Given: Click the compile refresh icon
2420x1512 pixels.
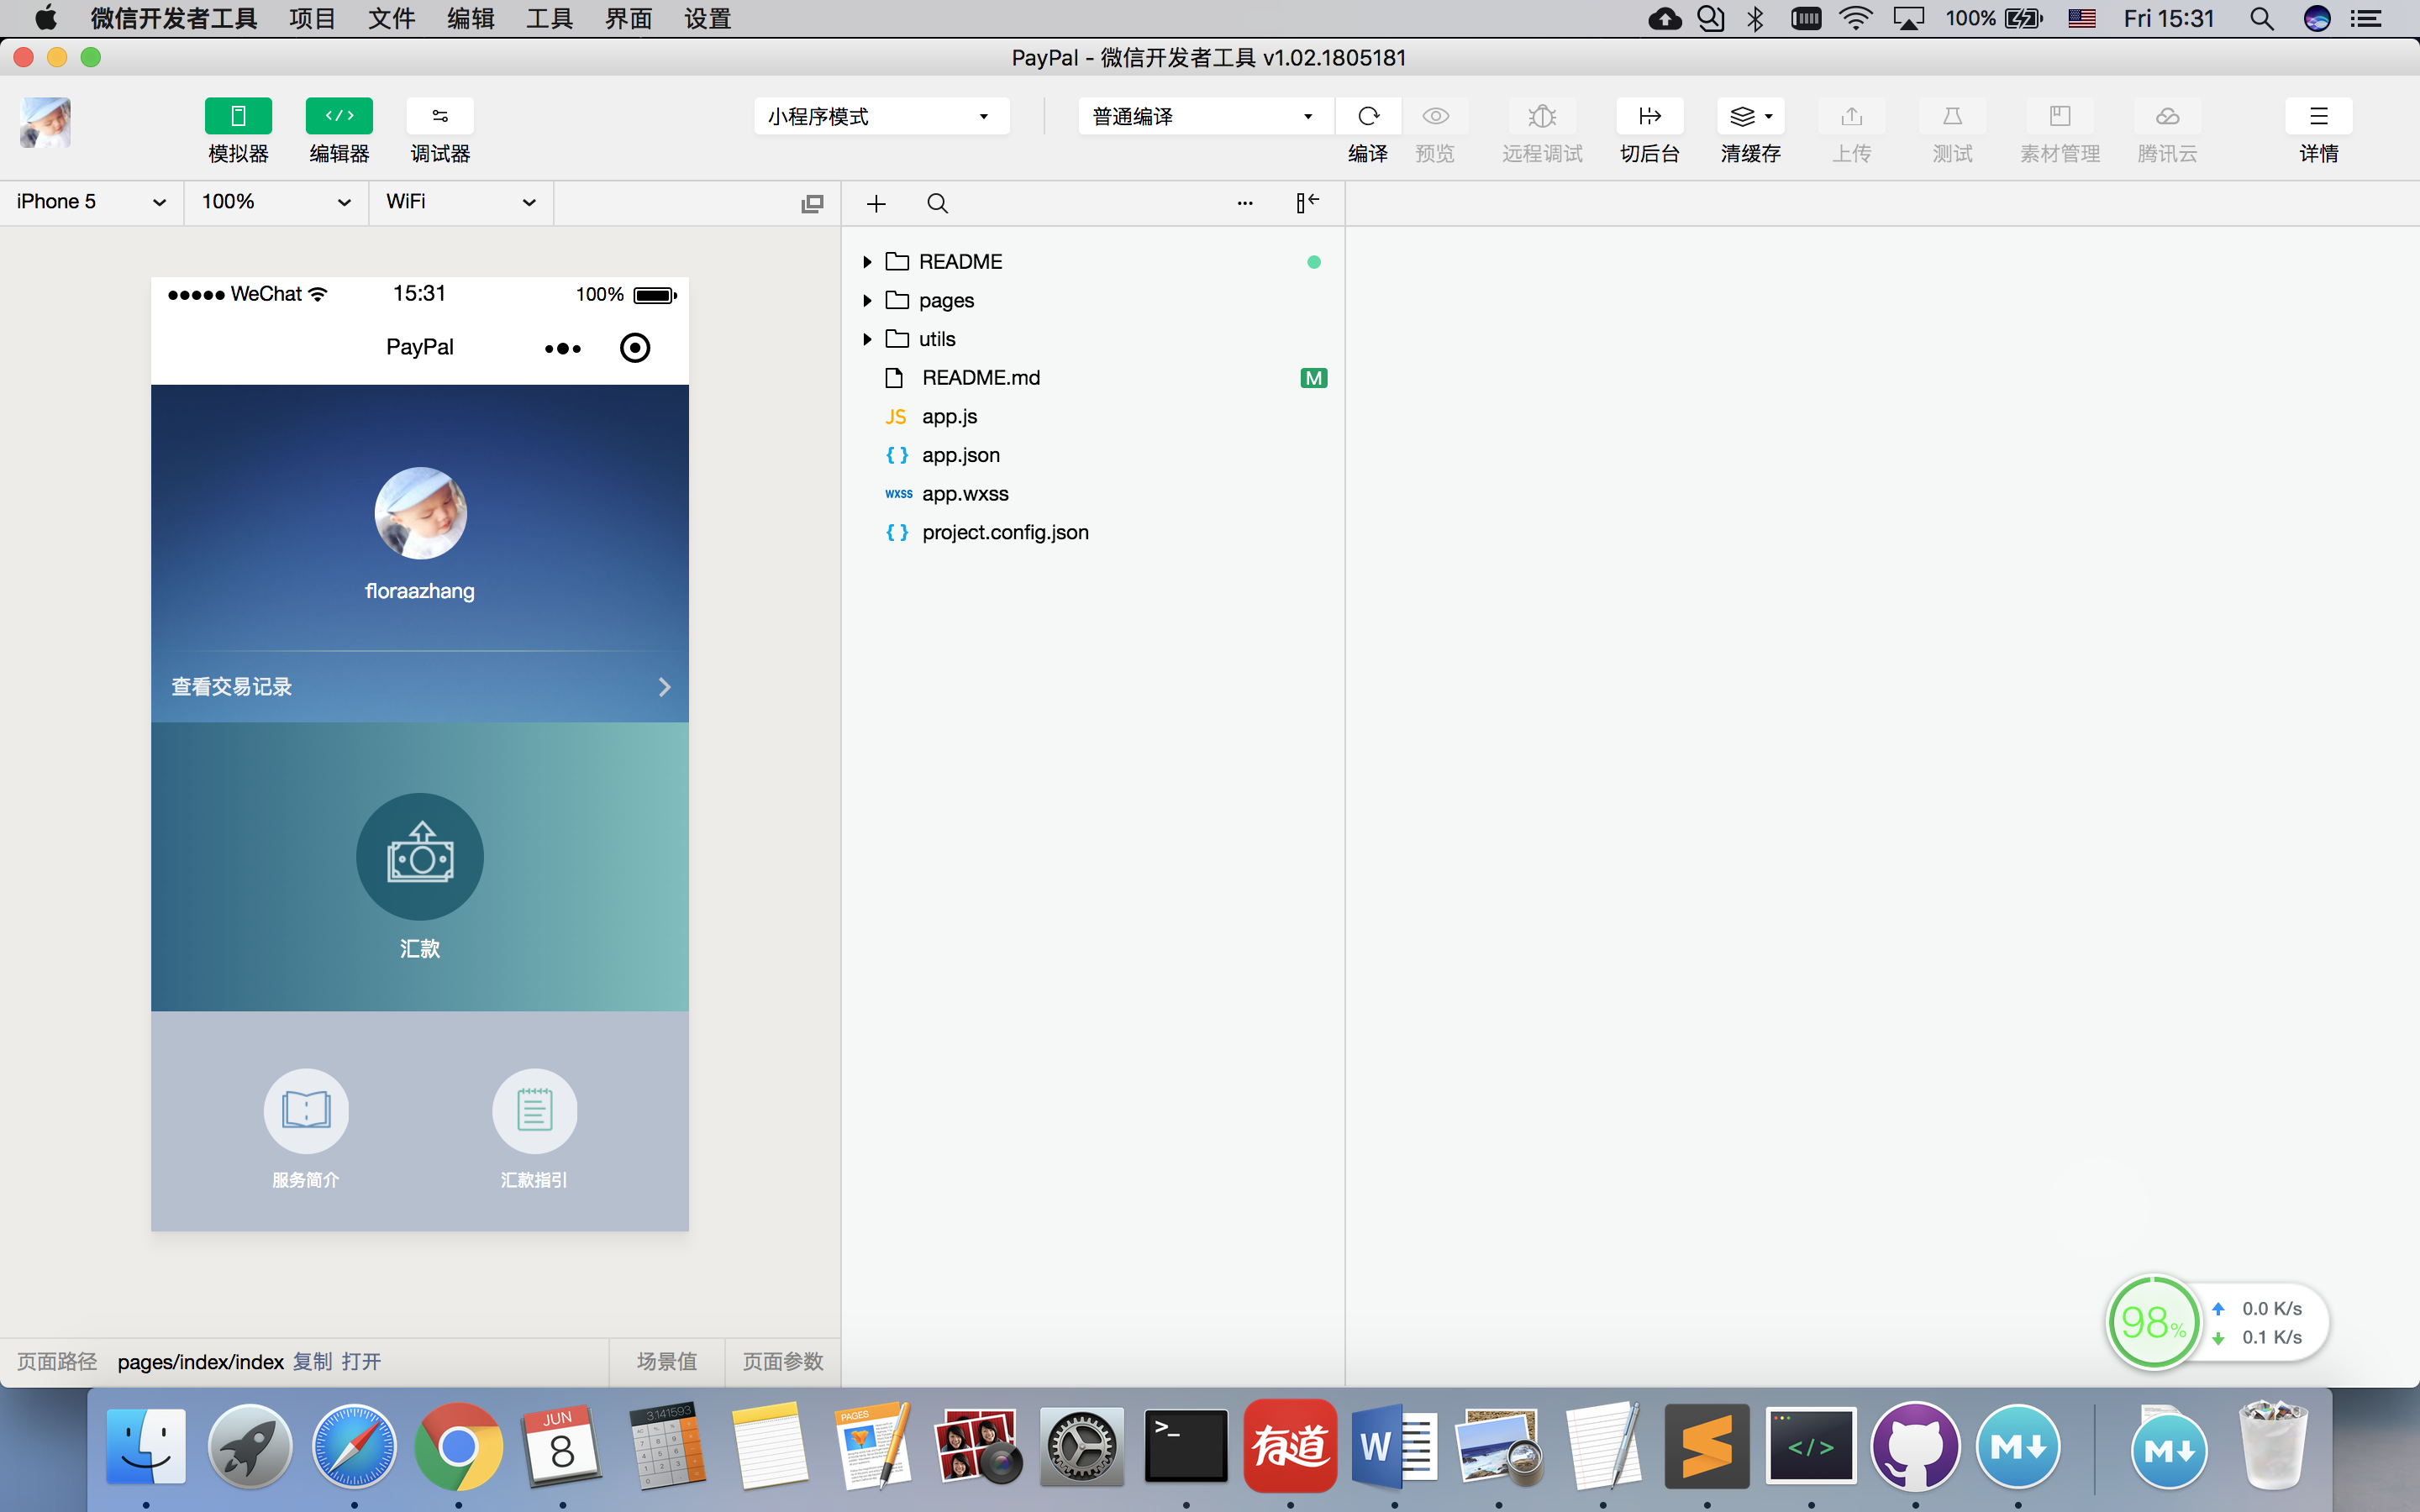Looking at the screenshot, I should pyautogui.click(x=1368, y=116).
